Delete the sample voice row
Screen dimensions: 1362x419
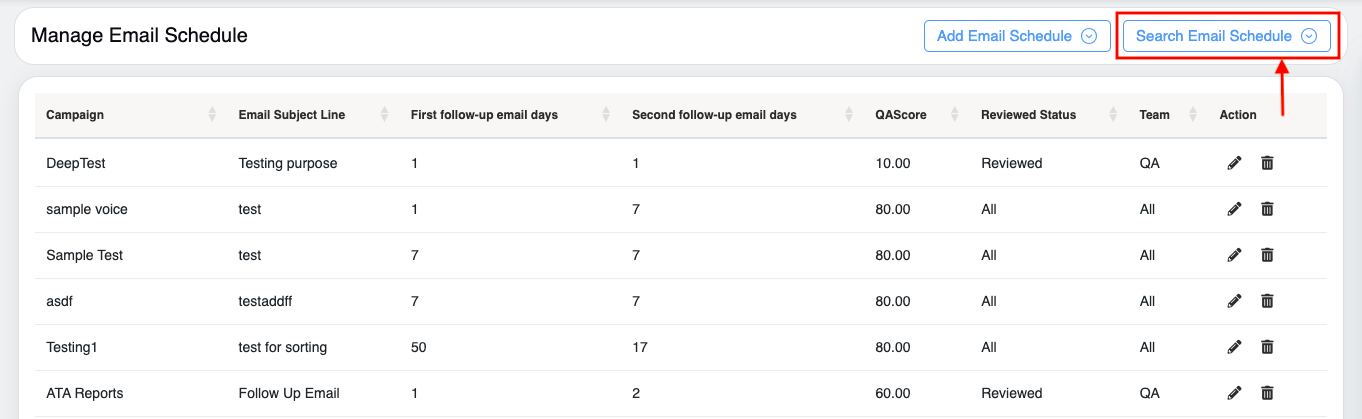click(1267, 209)
